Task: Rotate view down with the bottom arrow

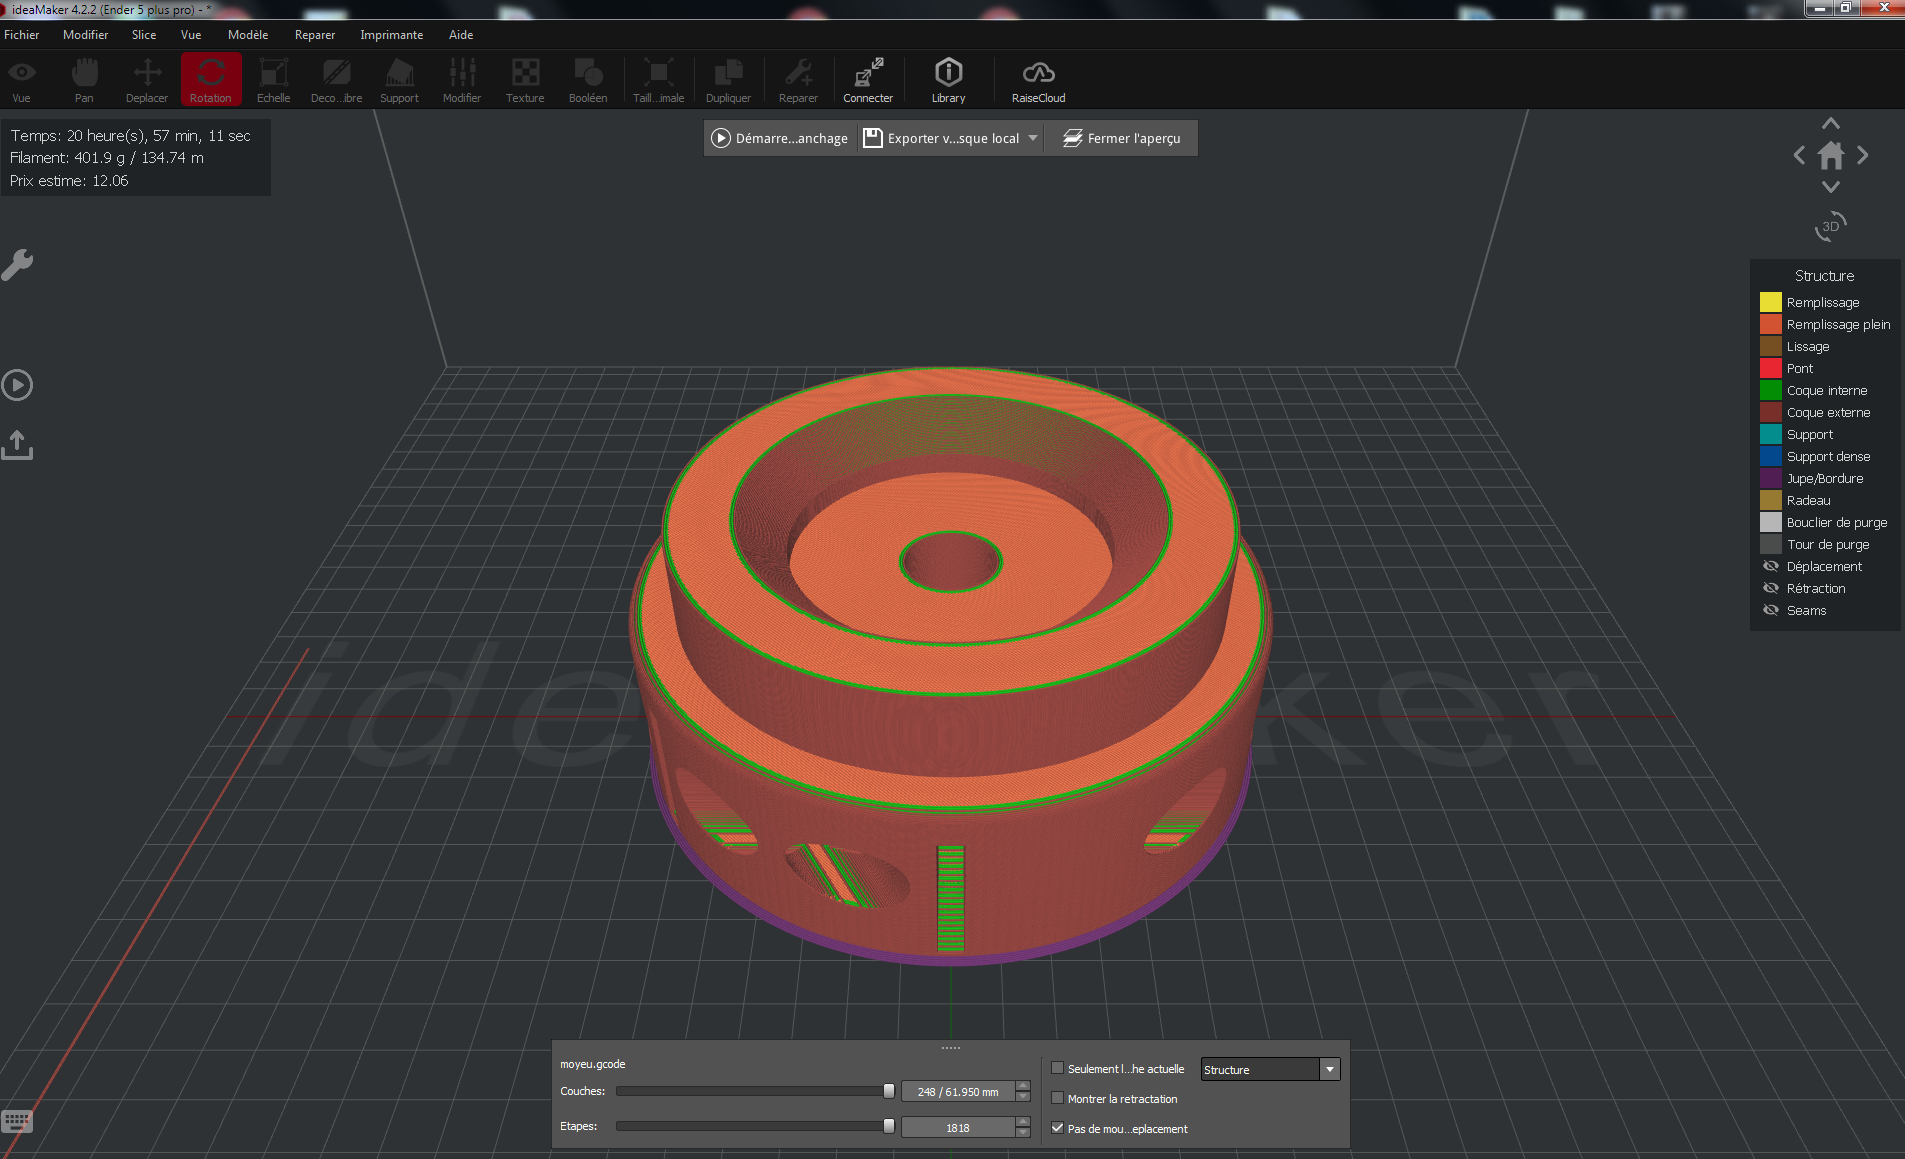Action: 1831,187
